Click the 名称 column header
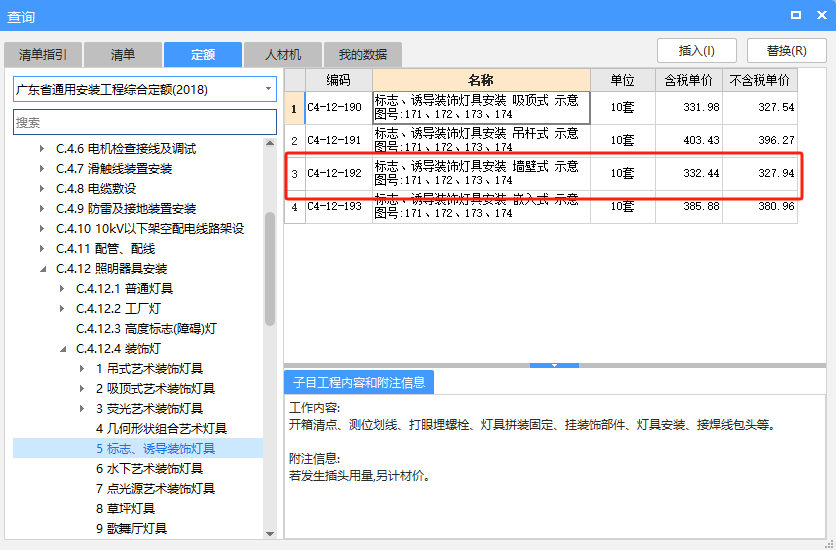The width and height of the screenshot is (836, 550). tap(481, 80)
